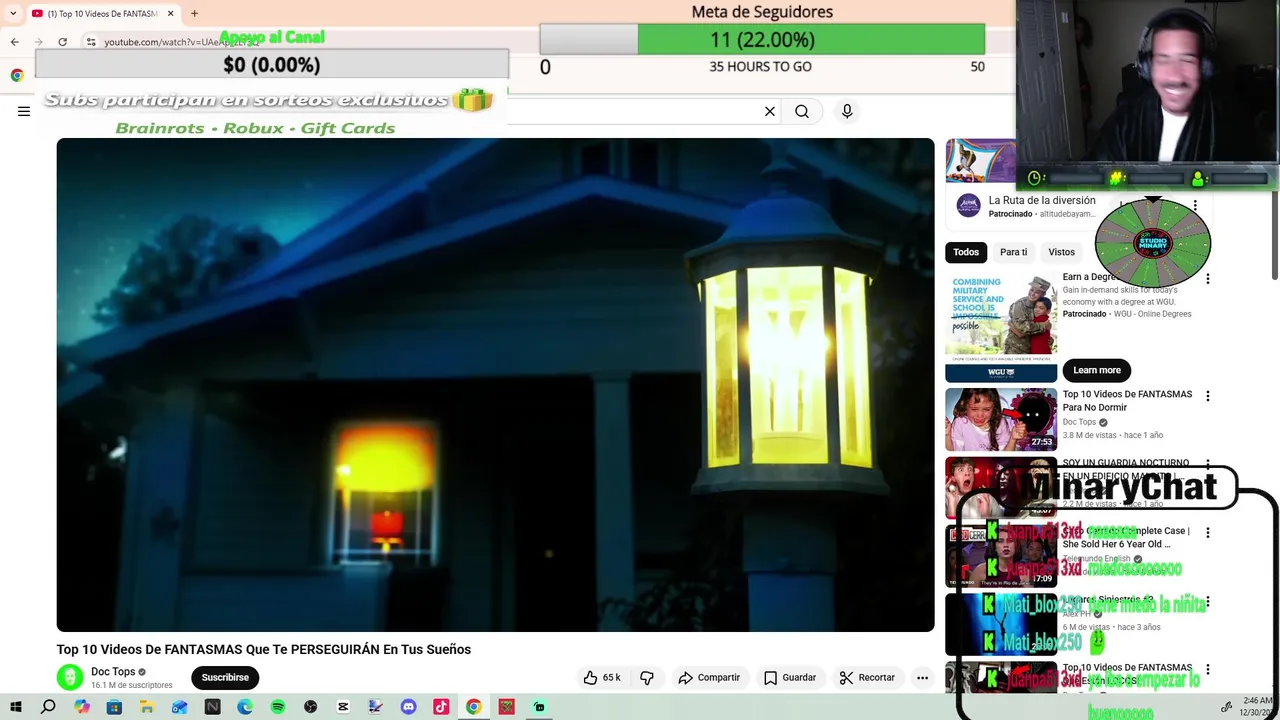Click the YouTube search magnifier button

tap(802, 111)
